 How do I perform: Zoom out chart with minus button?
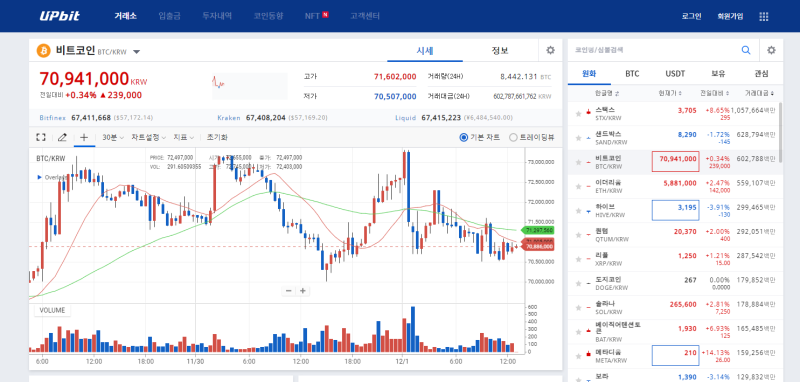coord(289,291)
